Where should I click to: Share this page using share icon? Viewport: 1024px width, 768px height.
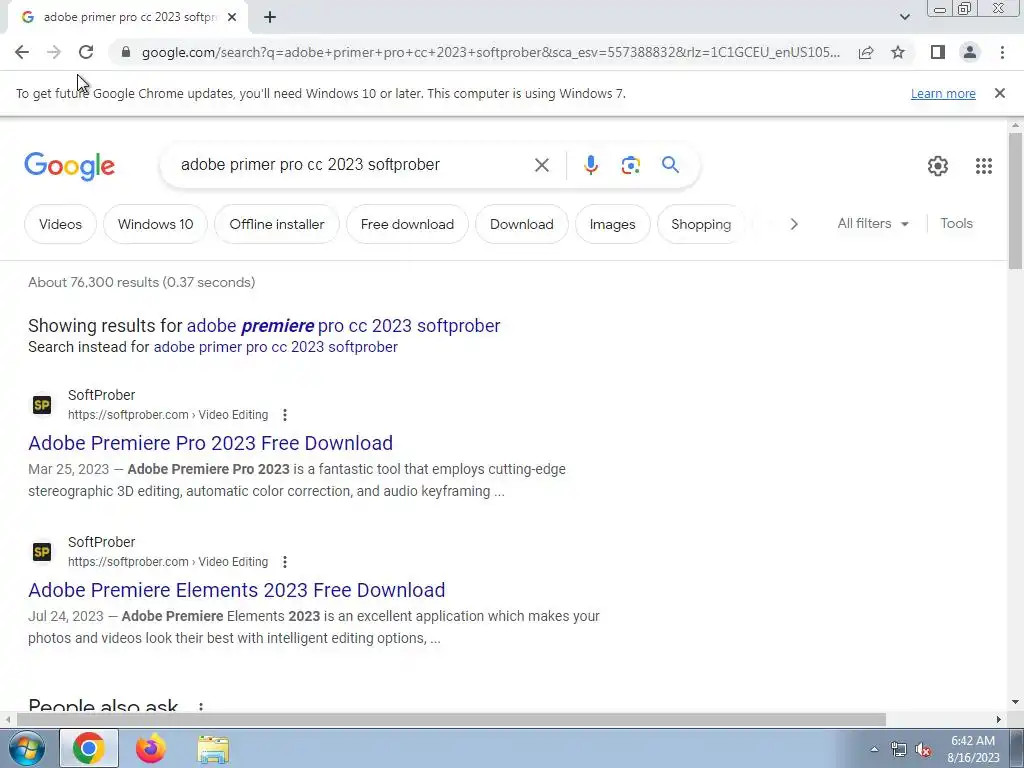coord(866,52)
